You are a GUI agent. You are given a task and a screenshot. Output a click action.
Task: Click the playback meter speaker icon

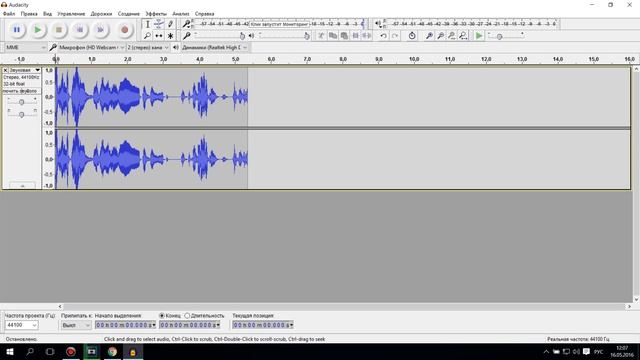pos(378,24)
